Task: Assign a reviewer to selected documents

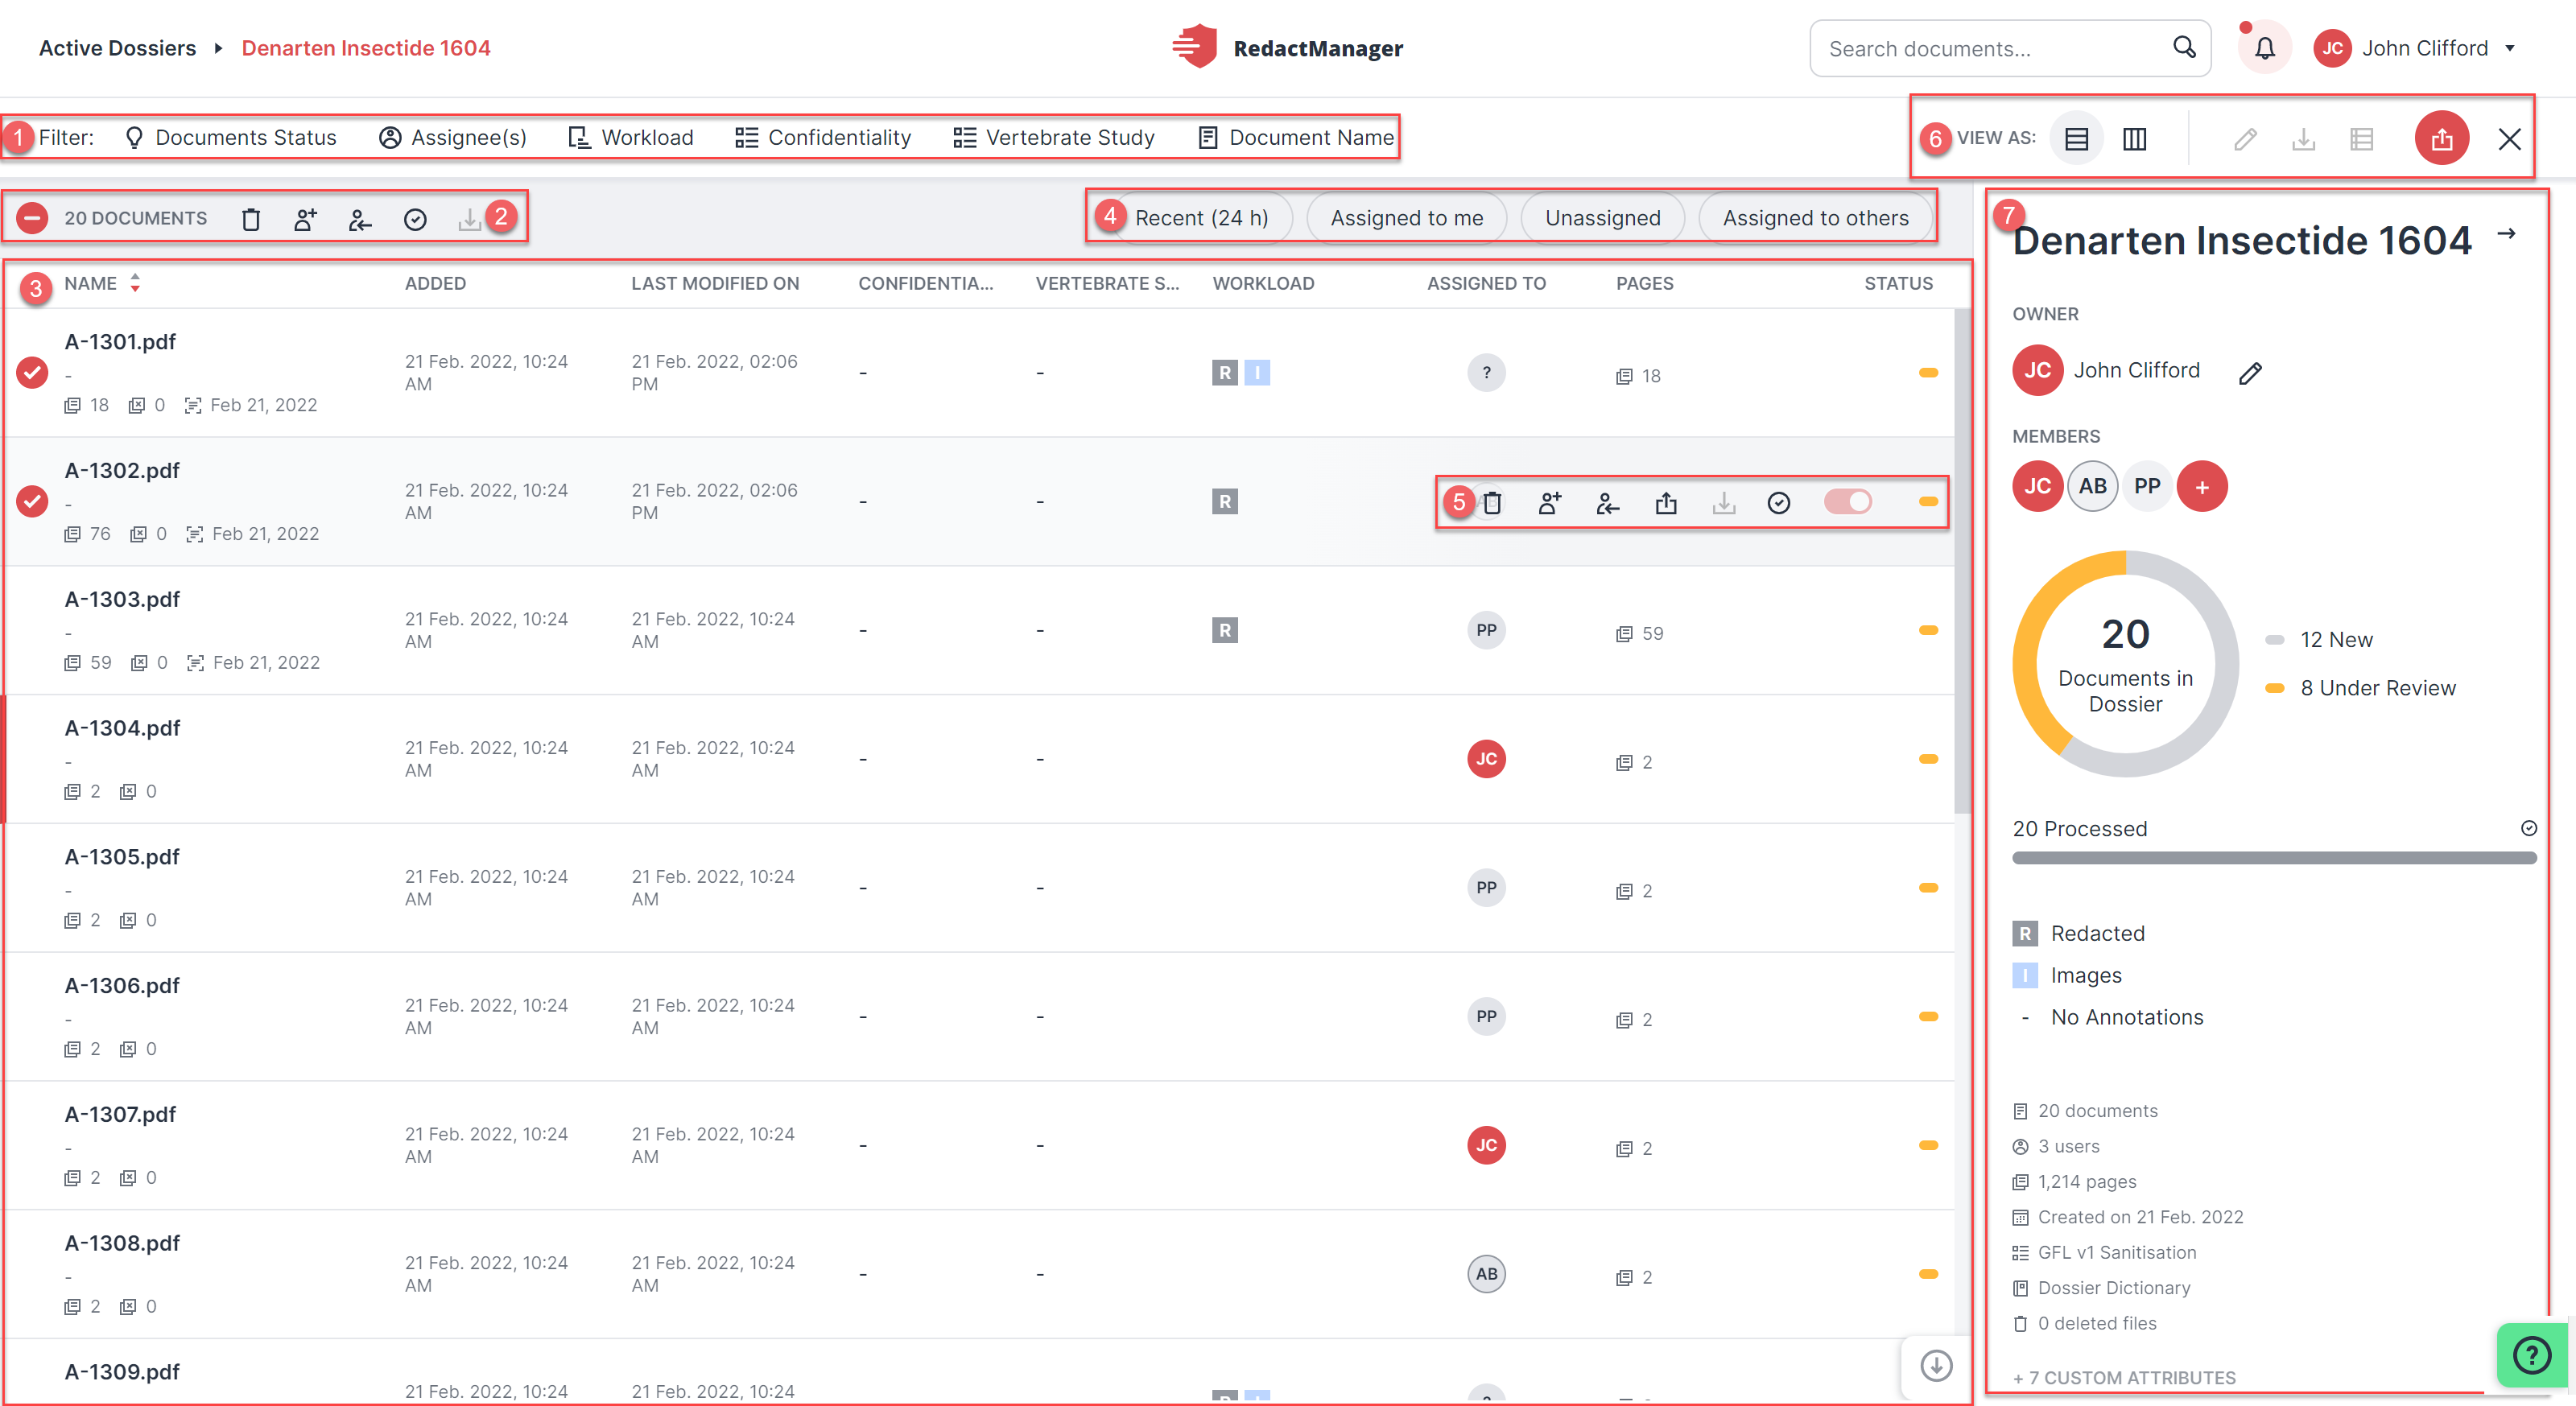Action: pyautogui.click(x=305, y=219)
